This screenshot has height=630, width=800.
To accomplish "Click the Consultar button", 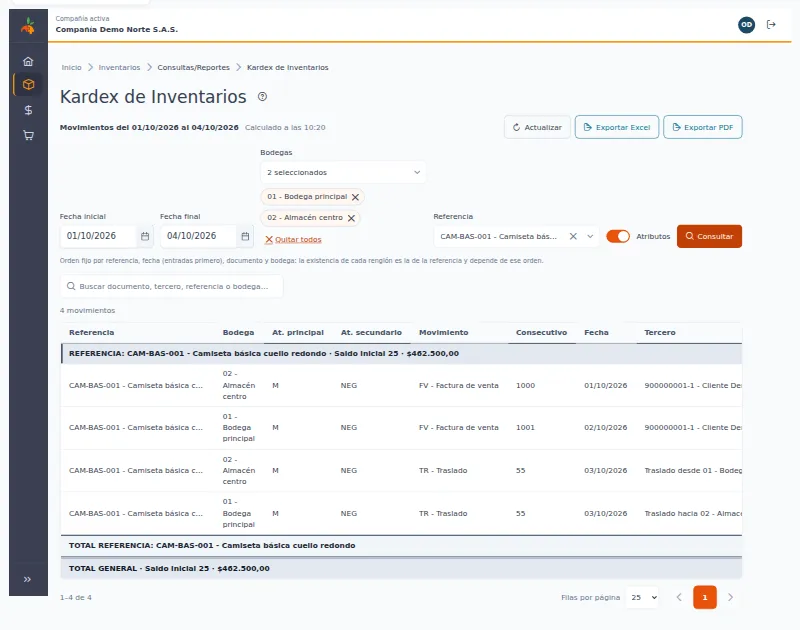I will tap(709, 236).
